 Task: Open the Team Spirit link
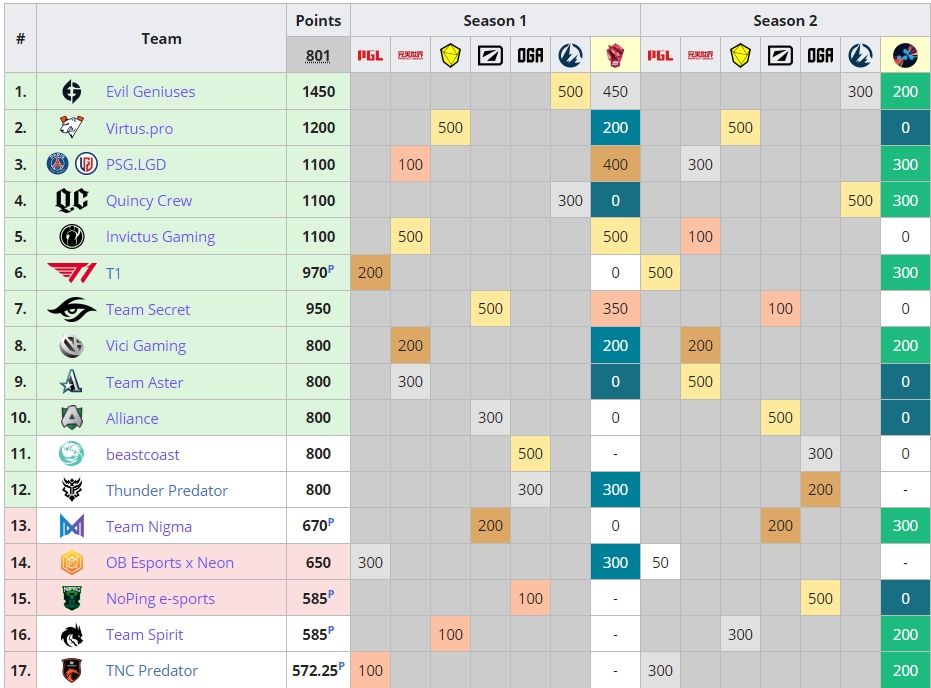tap(144, 635)
